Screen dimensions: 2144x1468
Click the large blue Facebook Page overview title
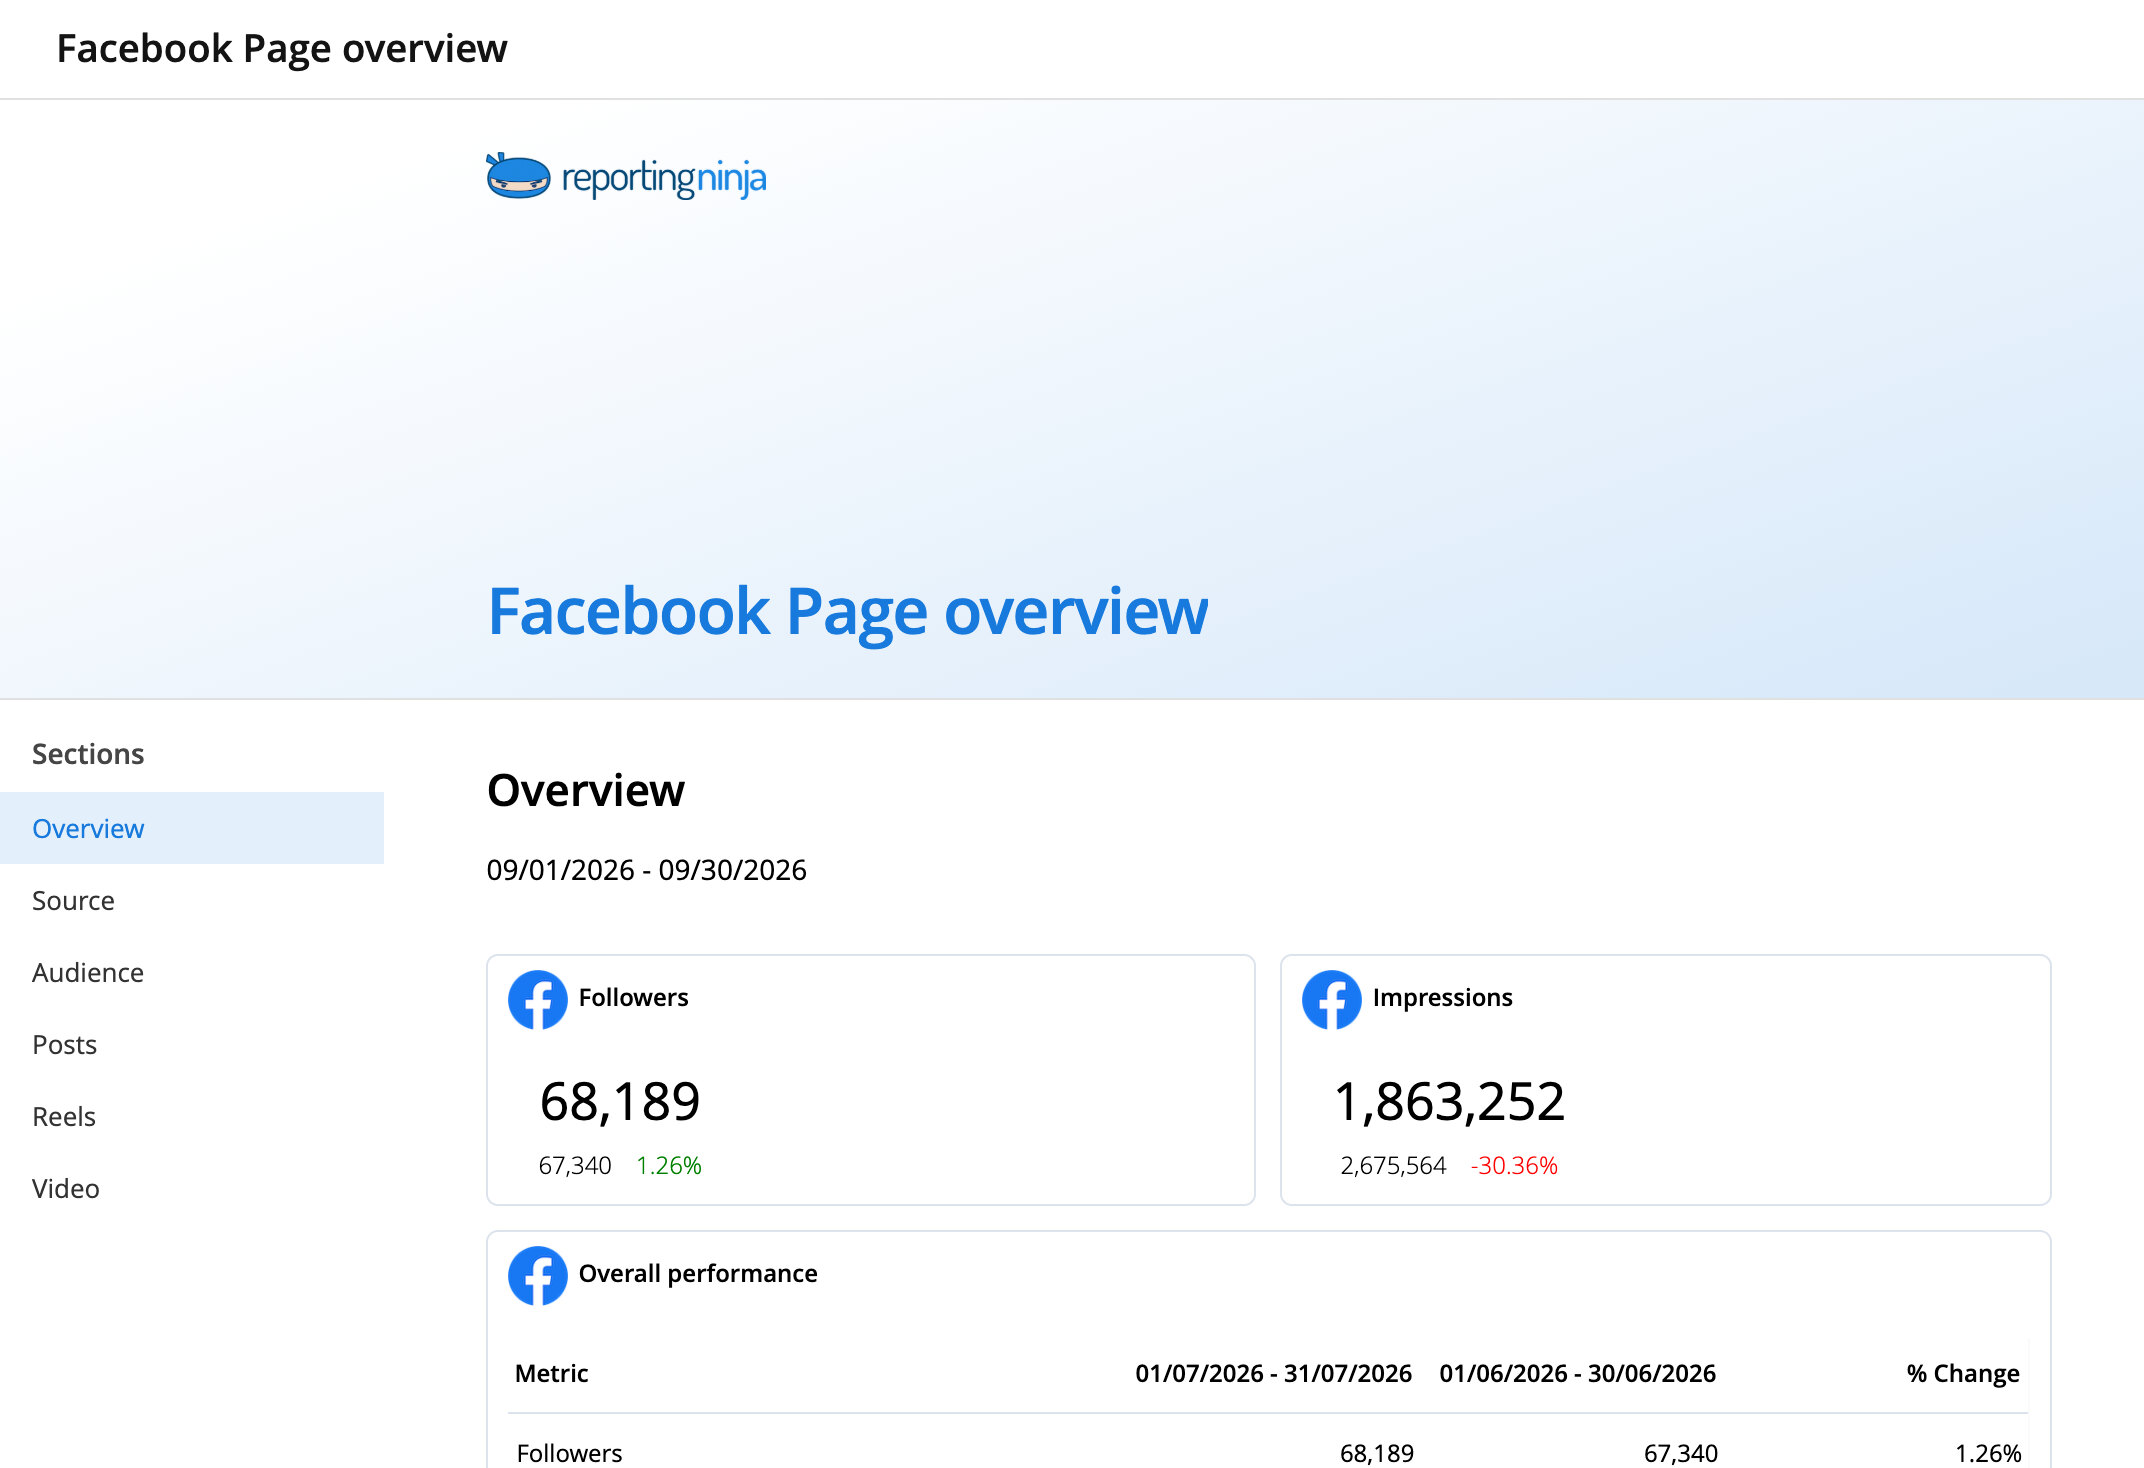(x=848, y=612)
